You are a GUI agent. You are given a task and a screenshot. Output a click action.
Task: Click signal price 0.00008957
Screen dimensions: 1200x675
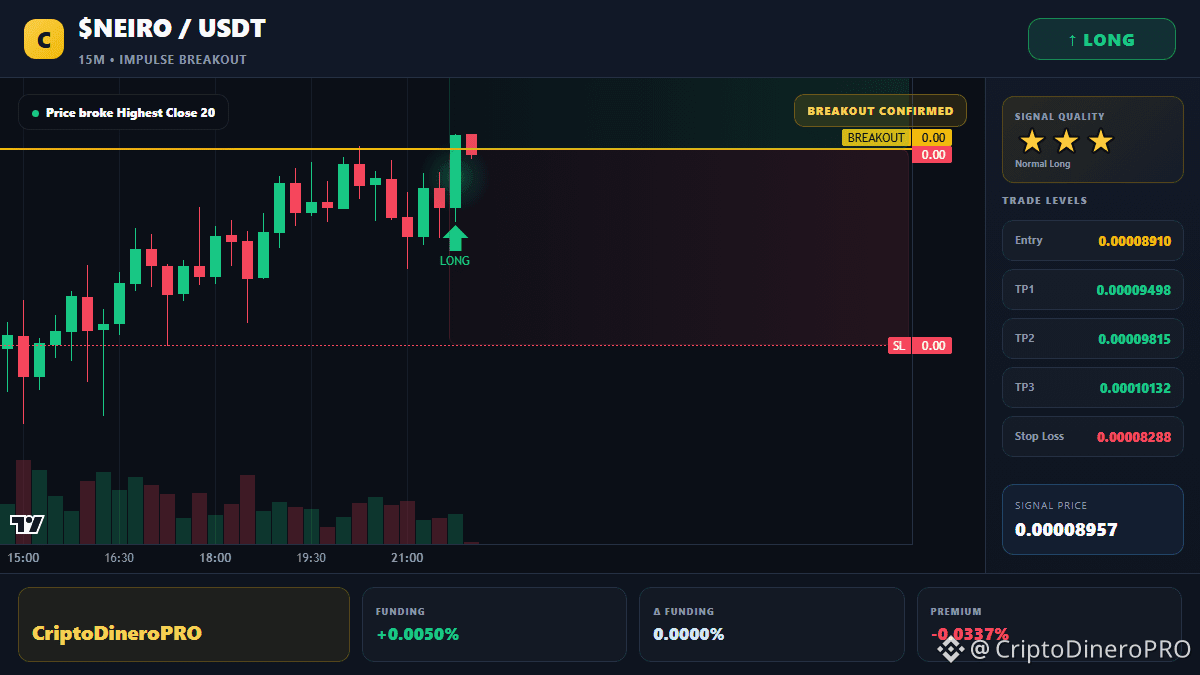pyautogui.click(x=1066, y=530)
